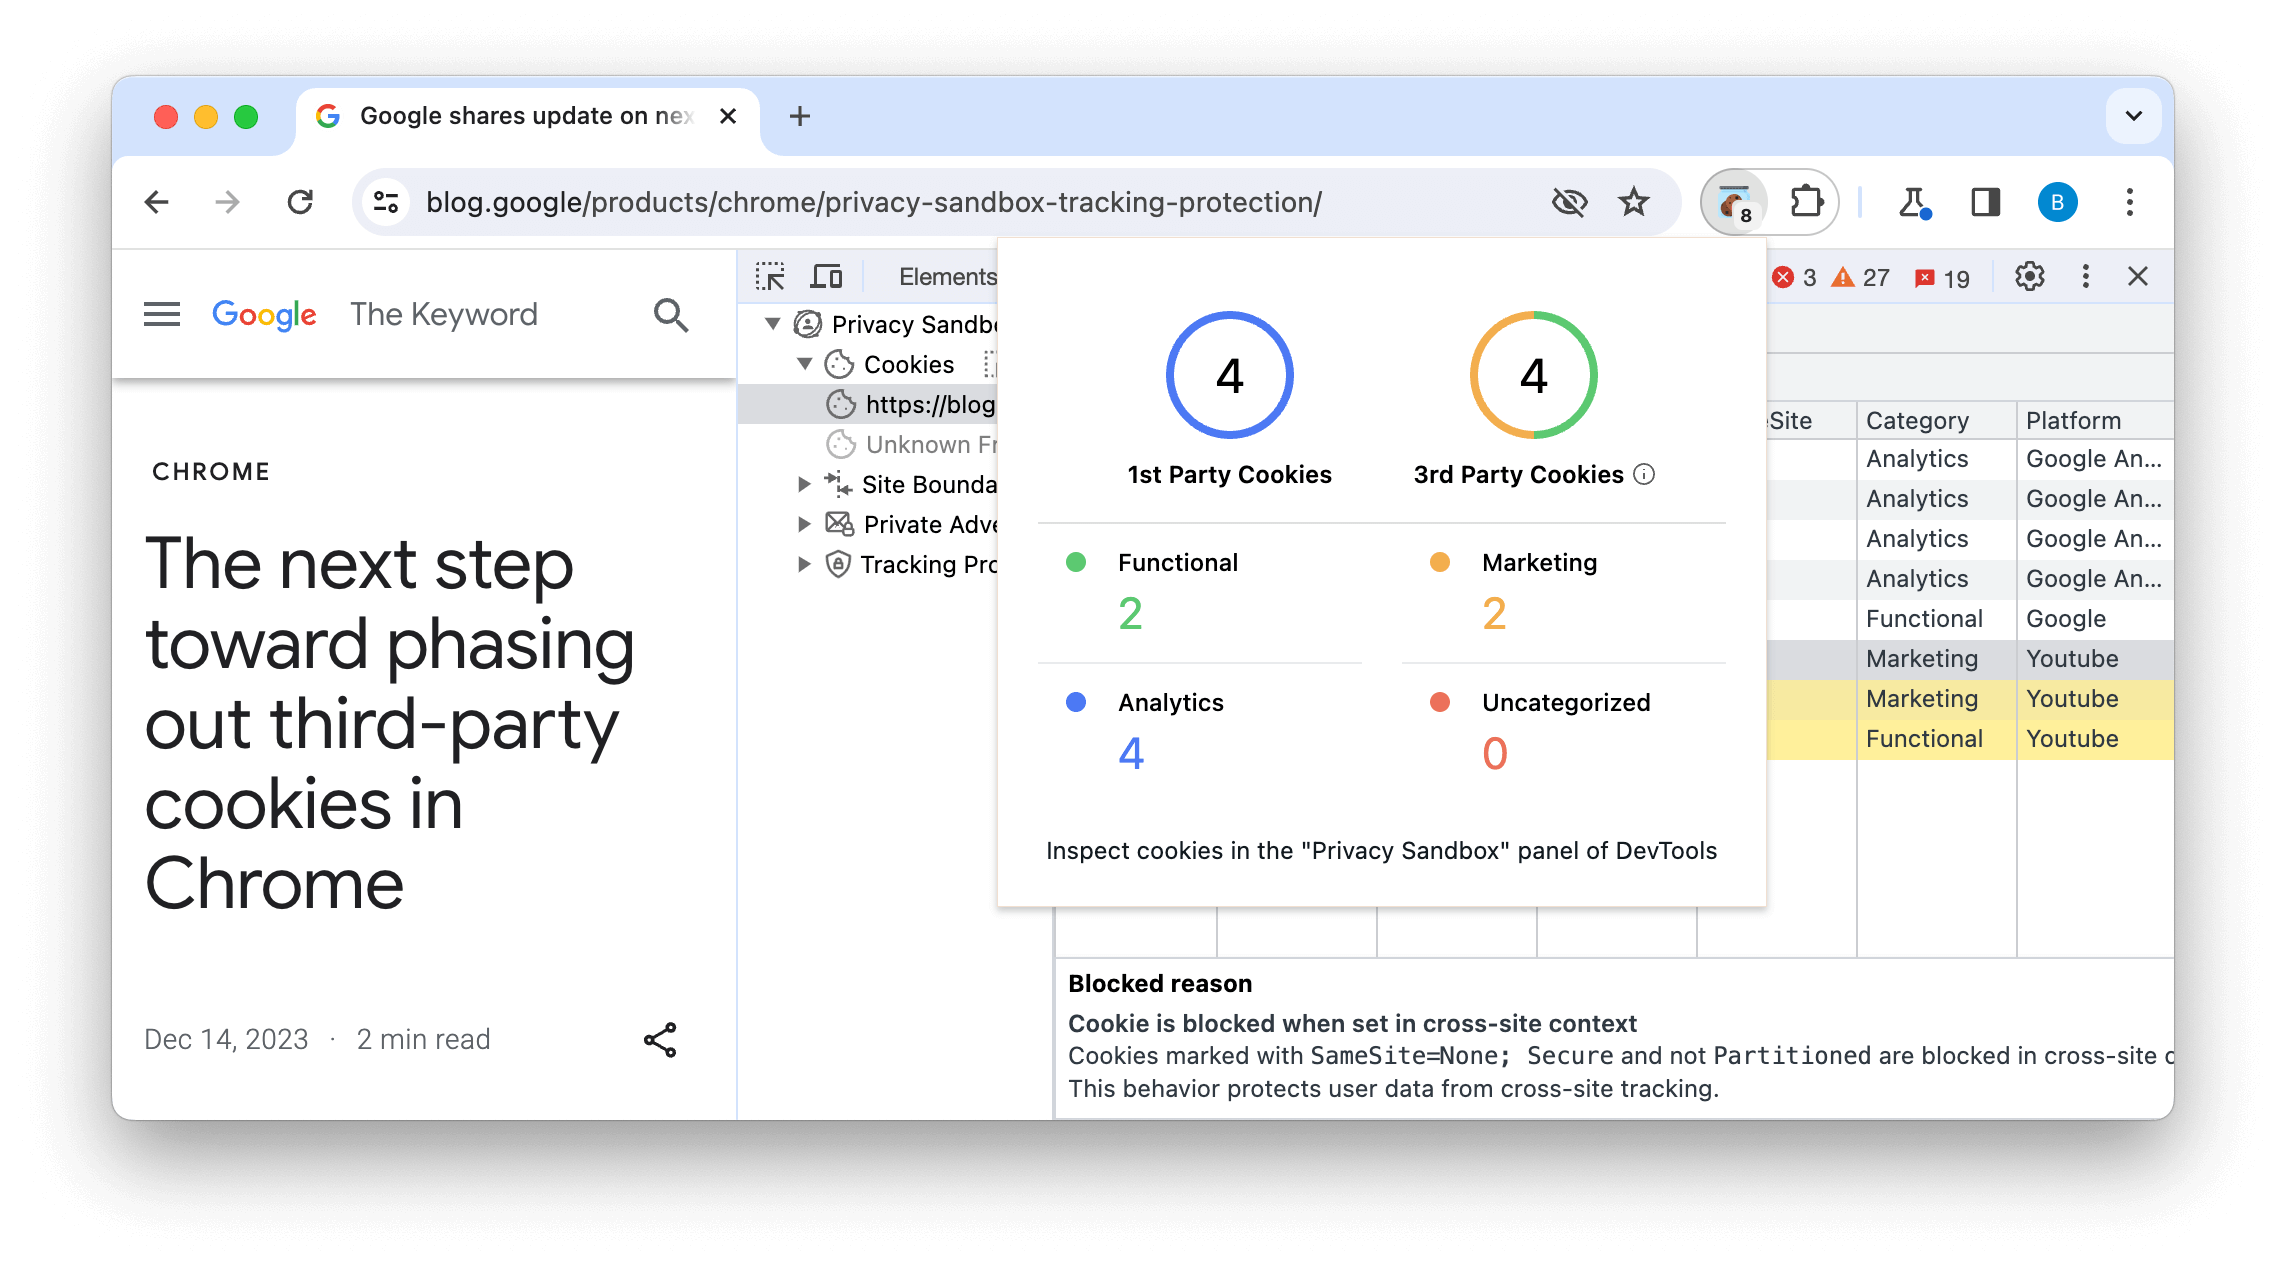This screenshot has height=1268, width=2286.
Task: Click the share icon on the article
Action: click(659, 1040)
